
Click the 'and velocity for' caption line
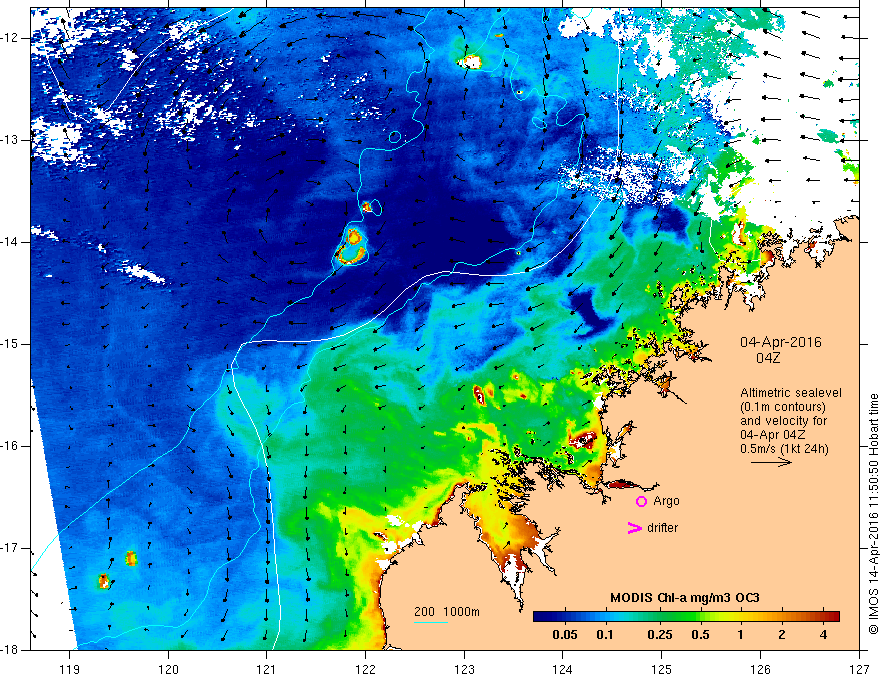tap(783, 421)
